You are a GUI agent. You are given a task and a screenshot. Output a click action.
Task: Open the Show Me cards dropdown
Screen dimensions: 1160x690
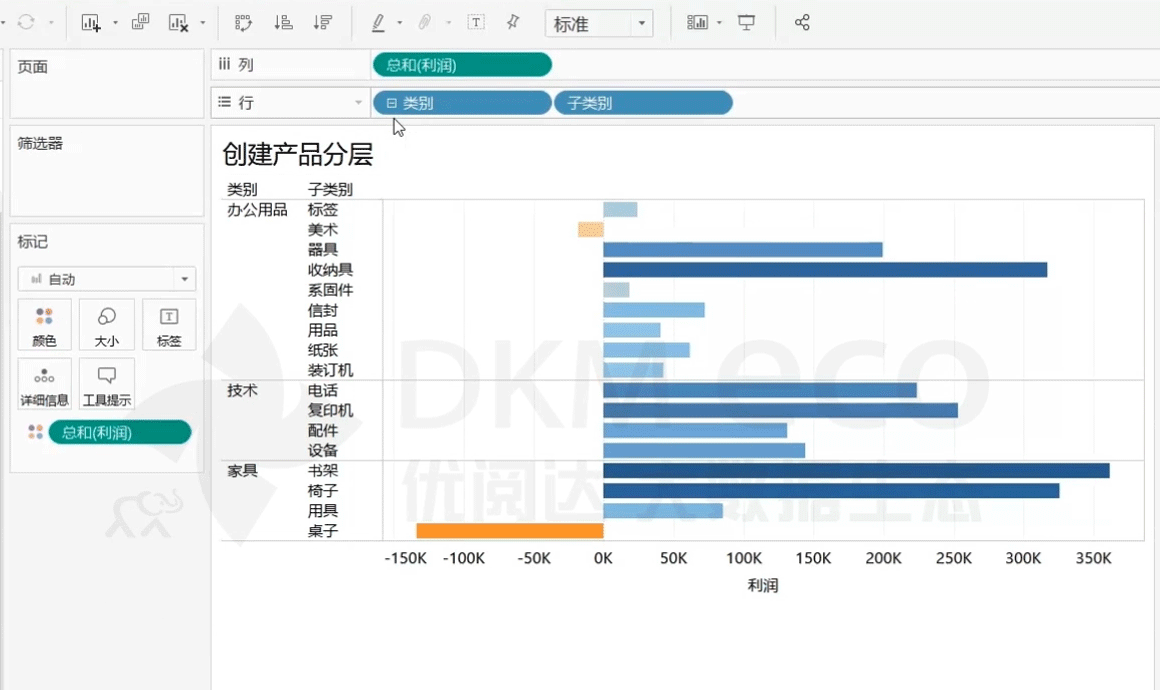click(x=719, y=23)
